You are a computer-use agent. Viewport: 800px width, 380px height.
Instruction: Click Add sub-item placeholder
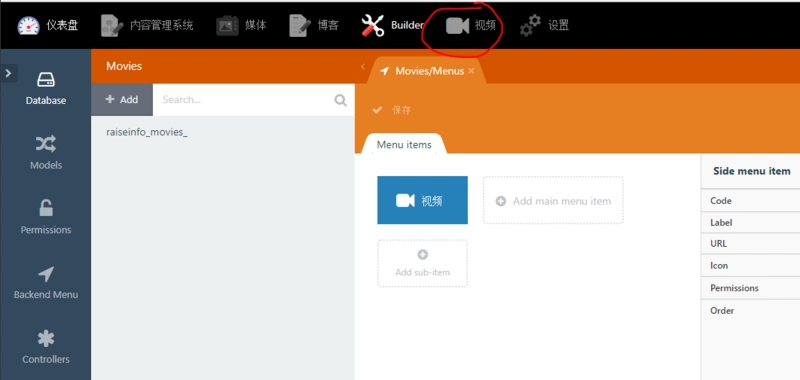422,263
